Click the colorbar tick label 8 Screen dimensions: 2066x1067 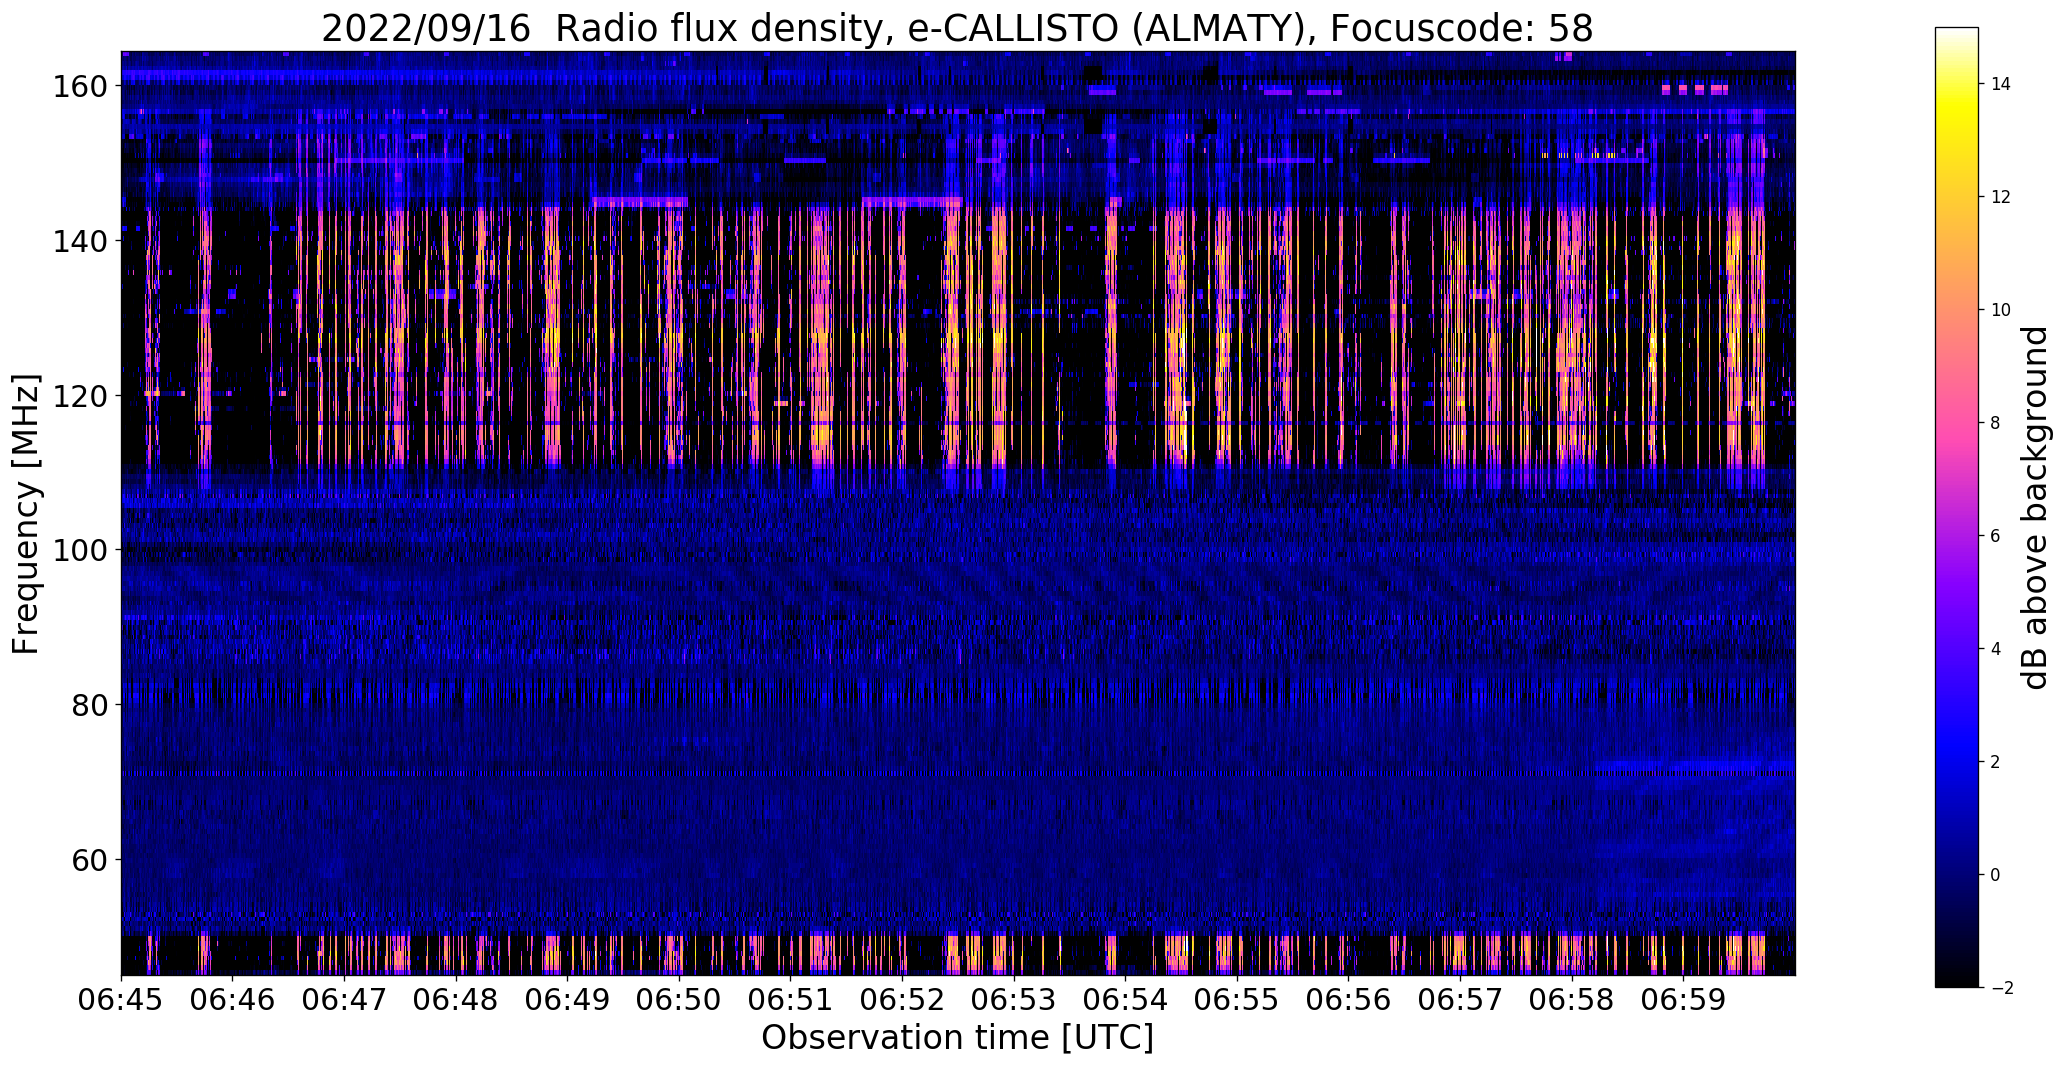(x=1996, y=423)
